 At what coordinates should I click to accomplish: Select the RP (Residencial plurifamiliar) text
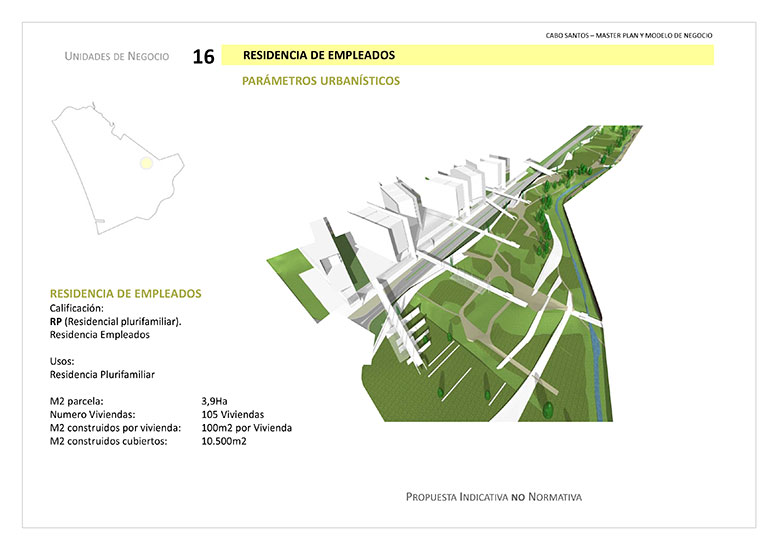(x=115, y=322)
